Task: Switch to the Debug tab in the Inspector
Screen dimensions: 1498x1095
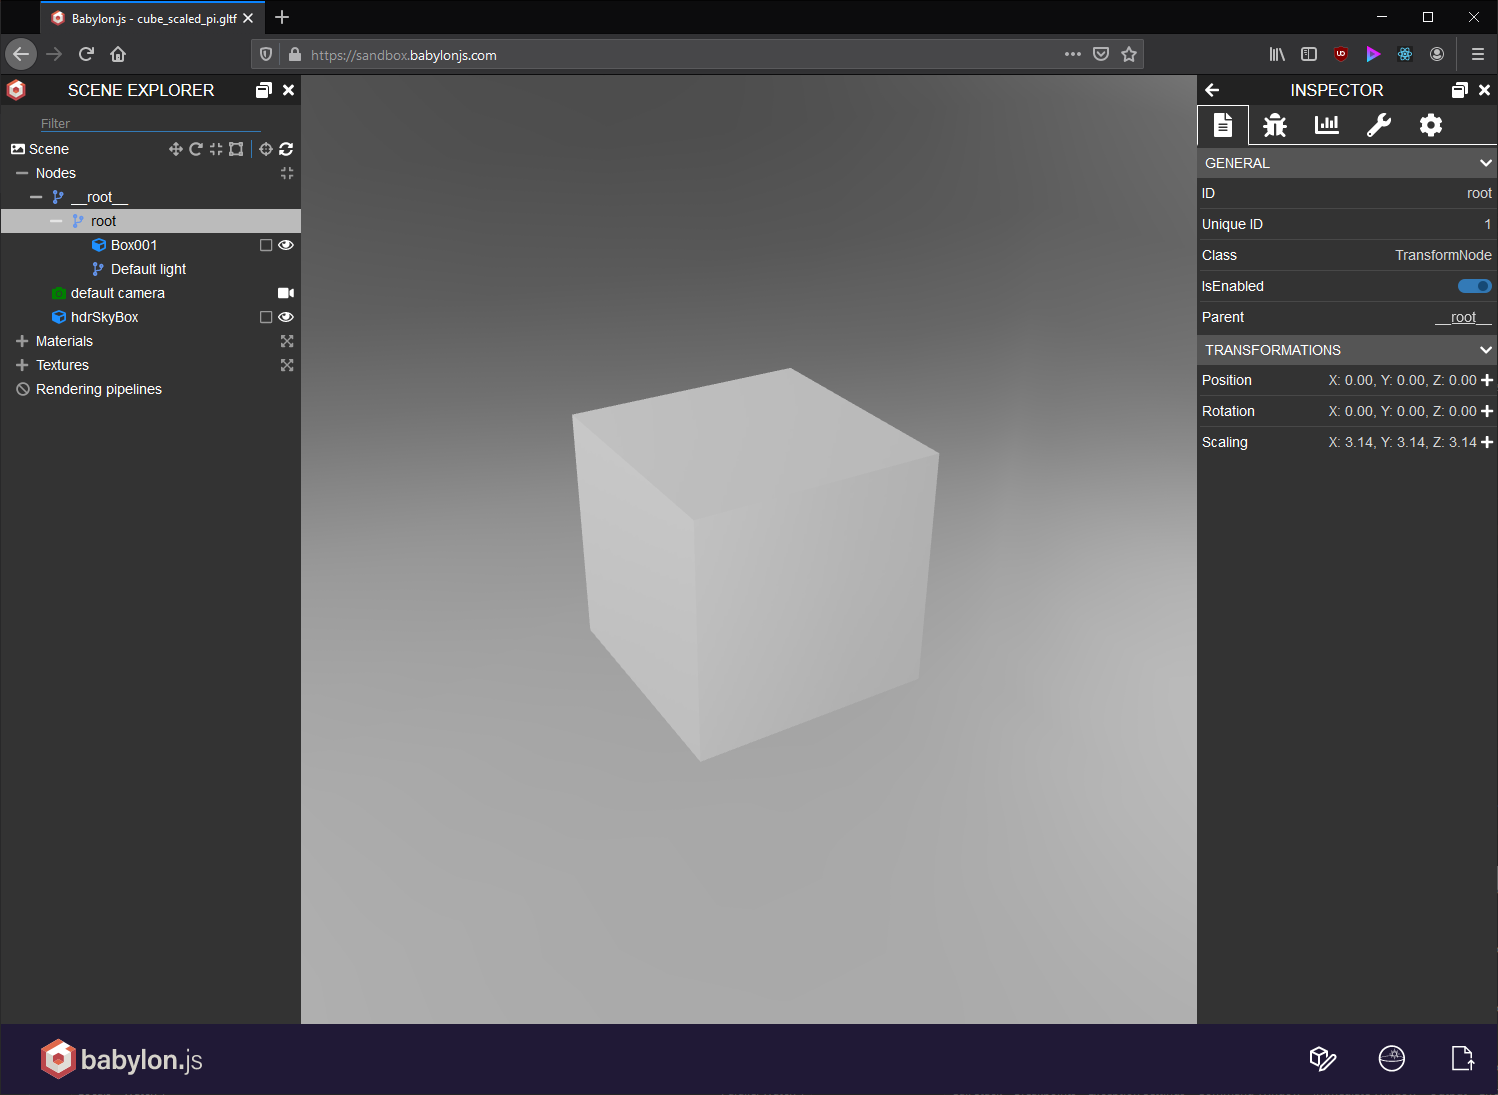Action: pyautogui.click(x=1275, y=125)
